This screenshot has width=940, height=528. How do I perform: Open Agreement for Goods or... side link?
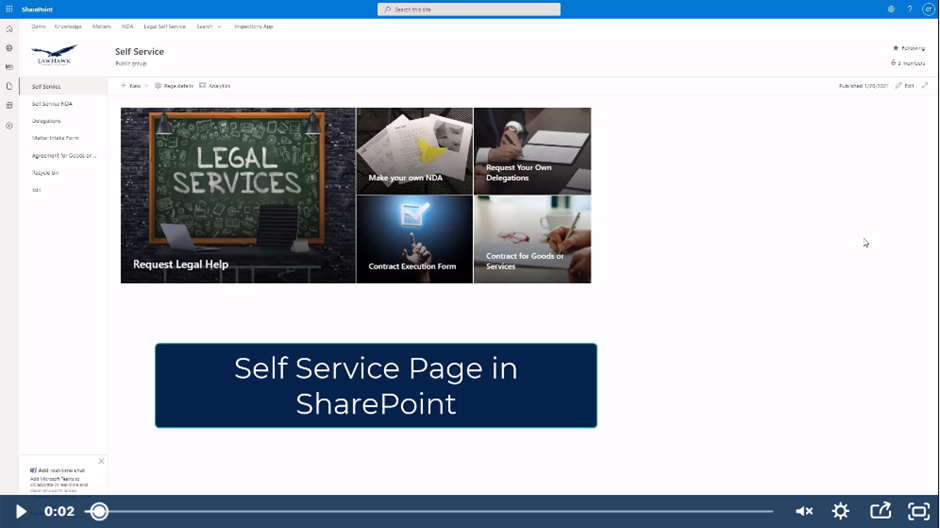64,155
